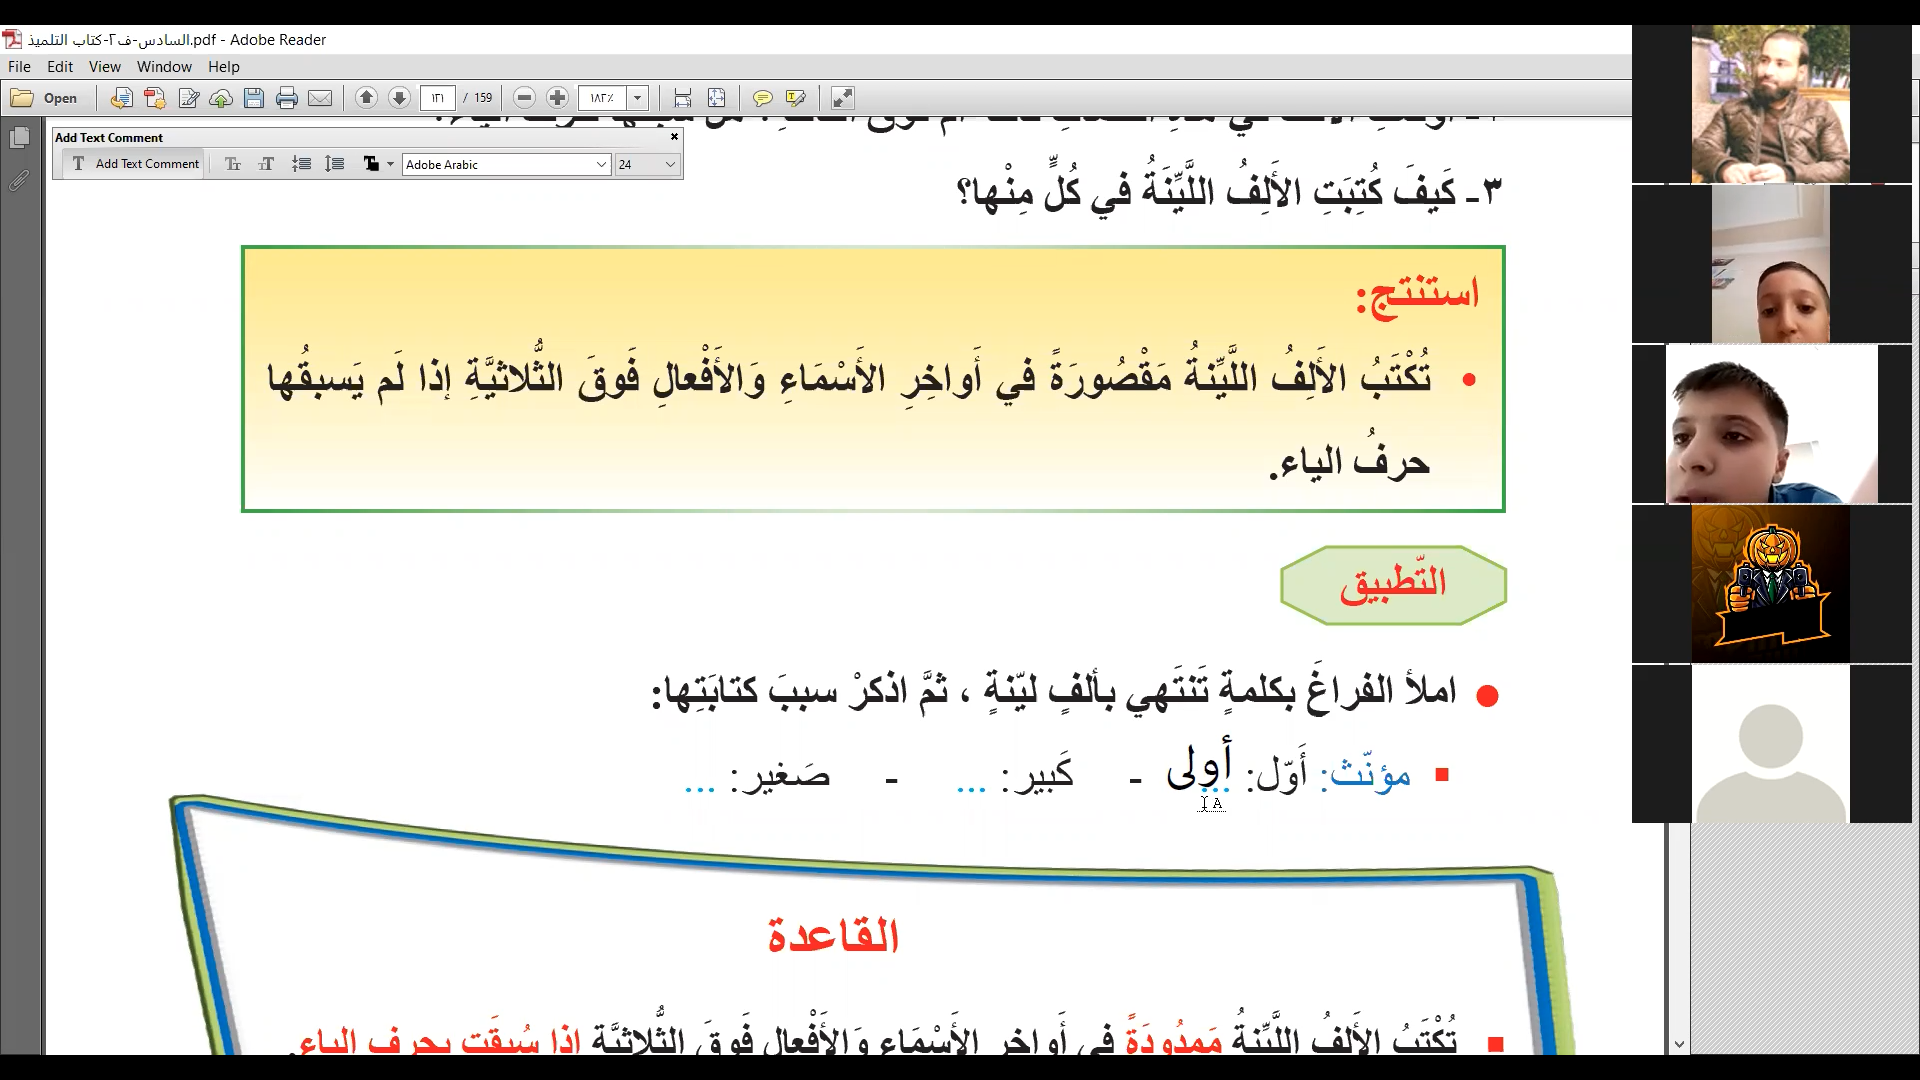The height and width of the screenshot is (1080, 1920).
Task: Click the typed word أولى
Action: (1199, 767)
